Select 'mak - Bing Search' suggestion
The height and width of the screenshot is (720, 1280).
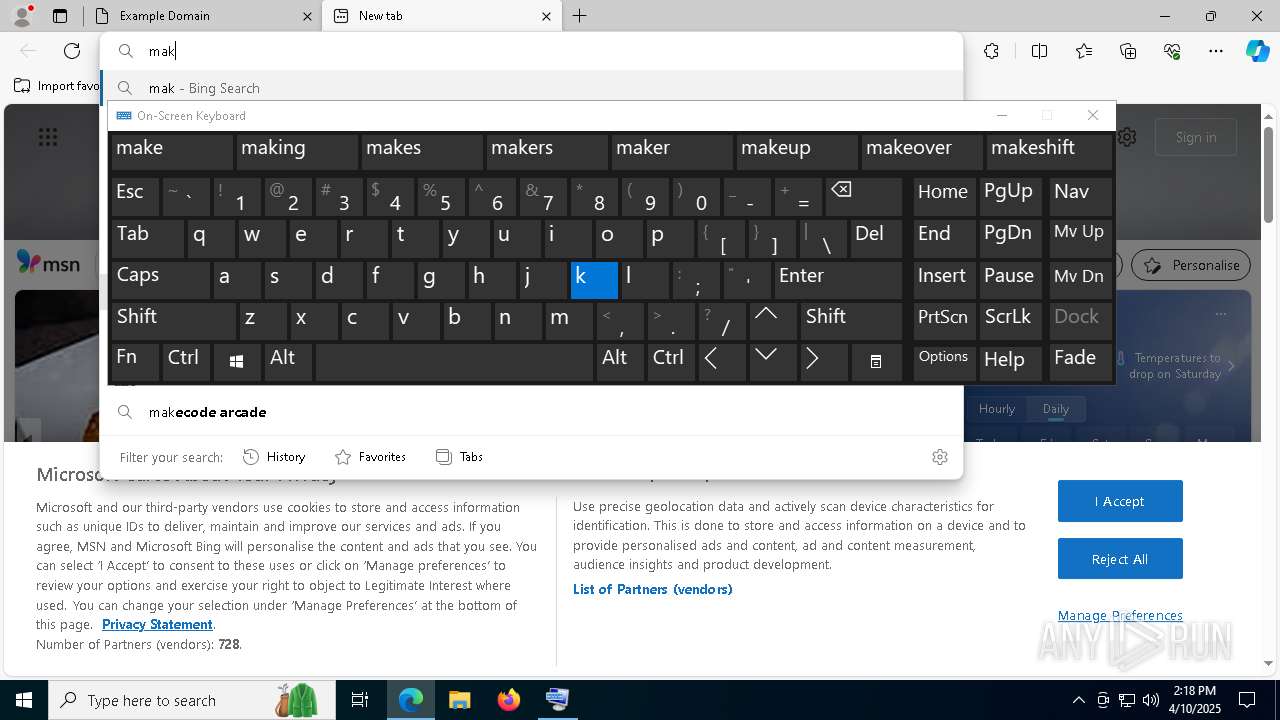(531, 88)
